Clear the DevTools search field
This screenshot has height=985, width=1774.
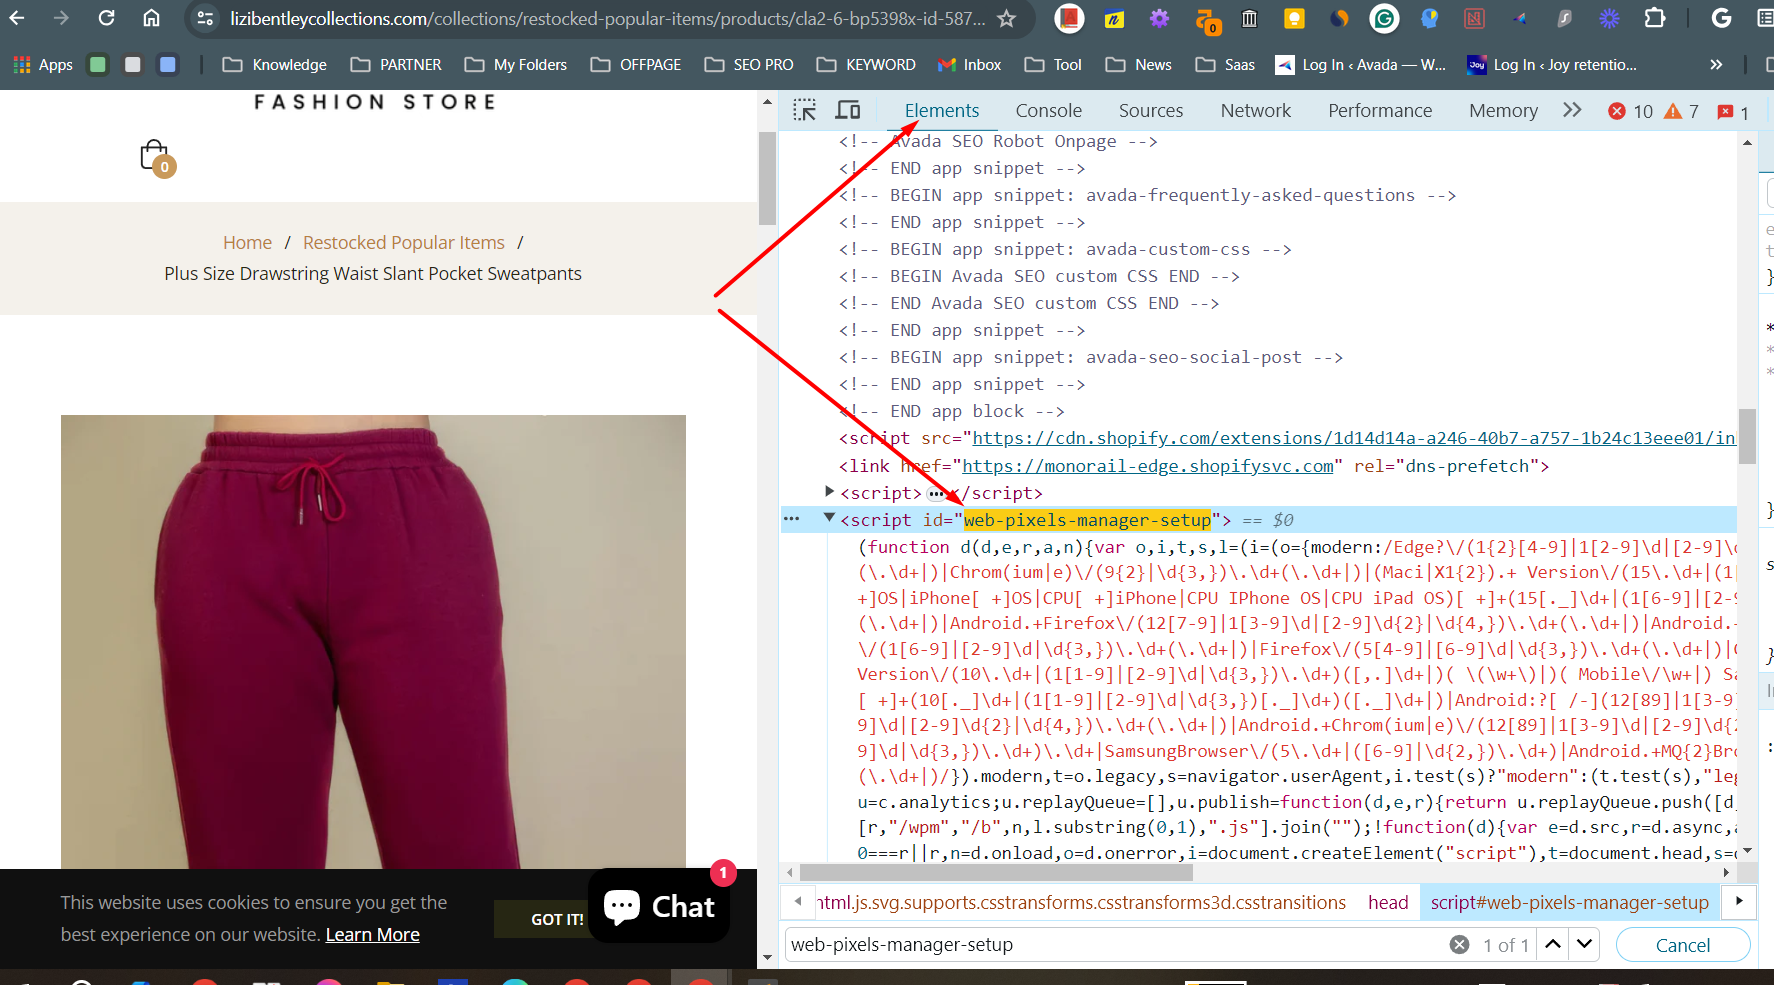pyautogui.click(x=1460, y=945)
